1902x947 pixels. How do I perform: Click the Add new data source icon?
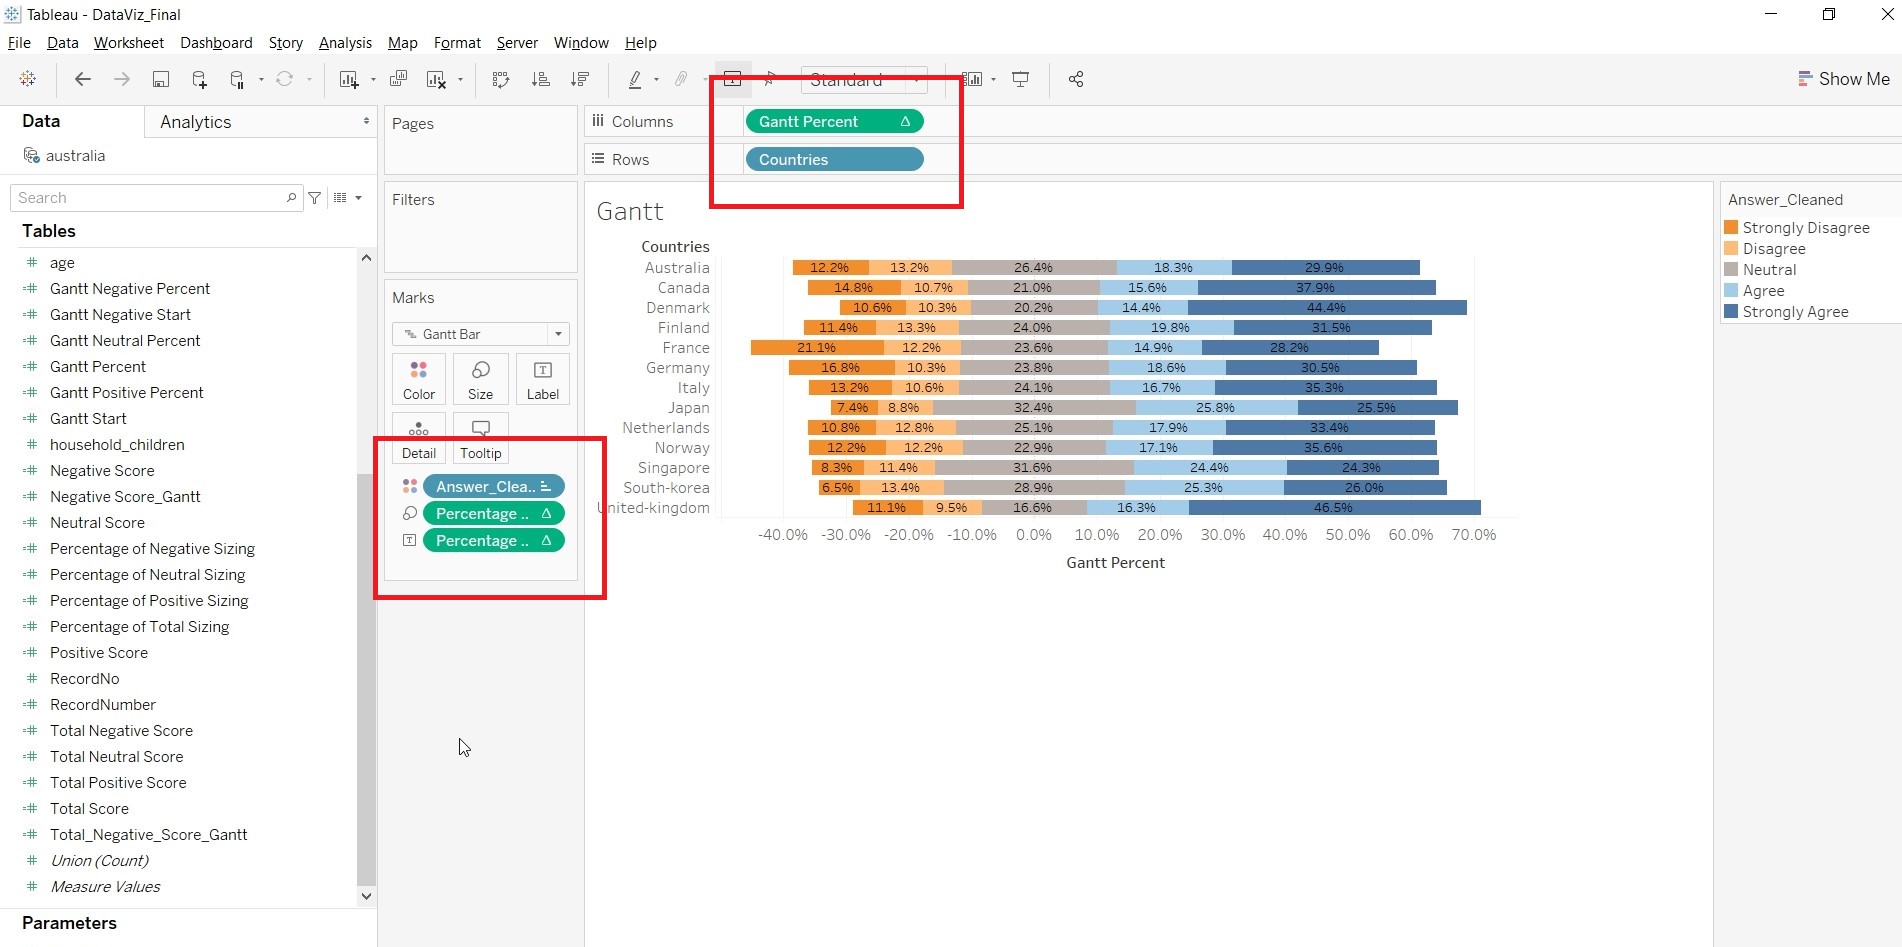coord(199,79)
